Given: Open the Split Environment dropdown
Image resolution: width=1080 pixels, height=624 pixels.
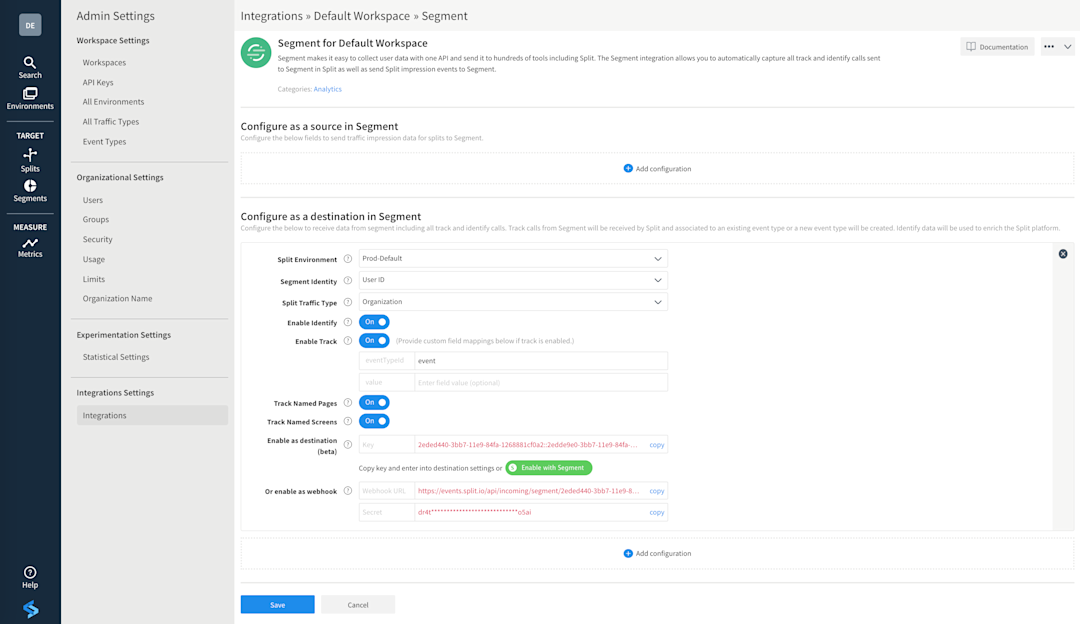Looking at the screenshot, I should point(513,258).
